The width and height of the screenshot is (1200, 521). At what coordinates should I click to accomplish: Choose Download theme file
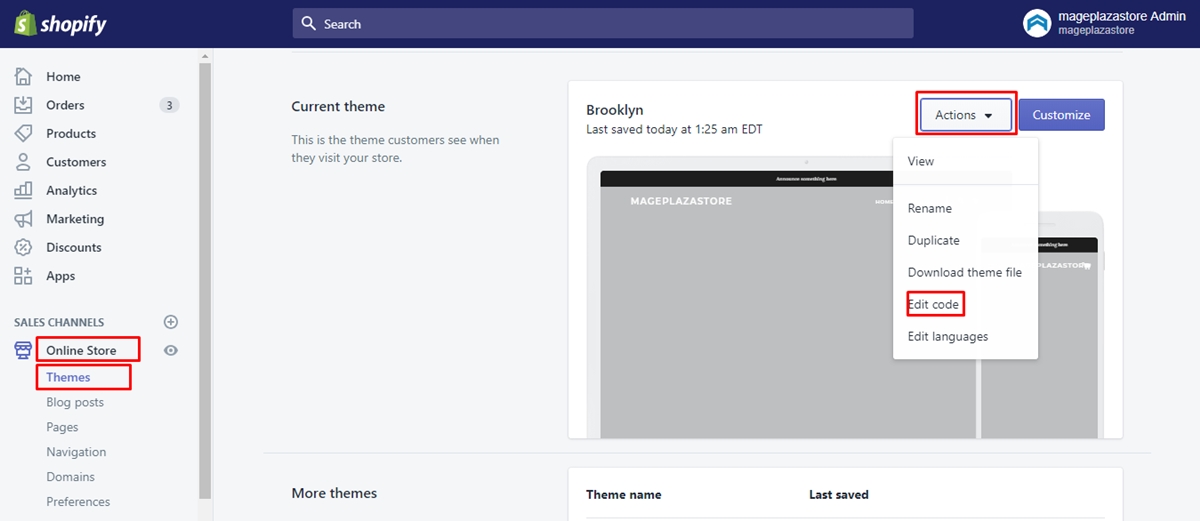click(965, 272)
